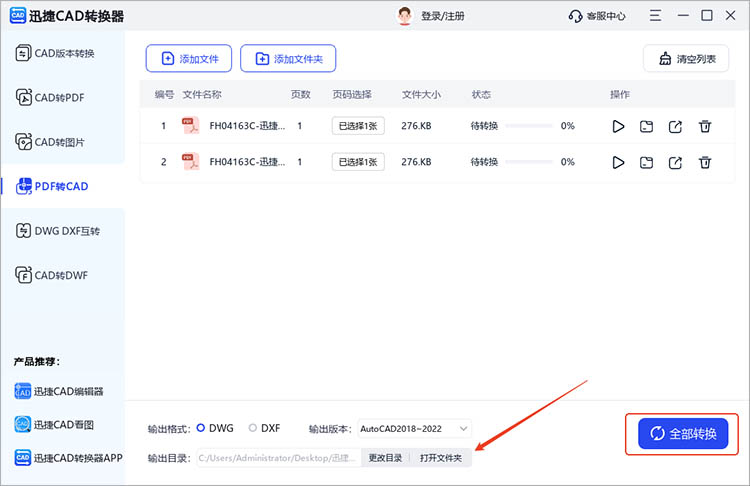
Task: Click progress bar of row 2
Action: point(529,162)
